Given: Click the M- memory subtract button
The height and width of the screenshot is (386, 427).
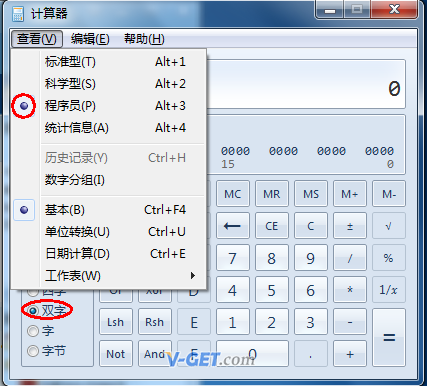Looking at the screenshot, I should coord(389,194).
